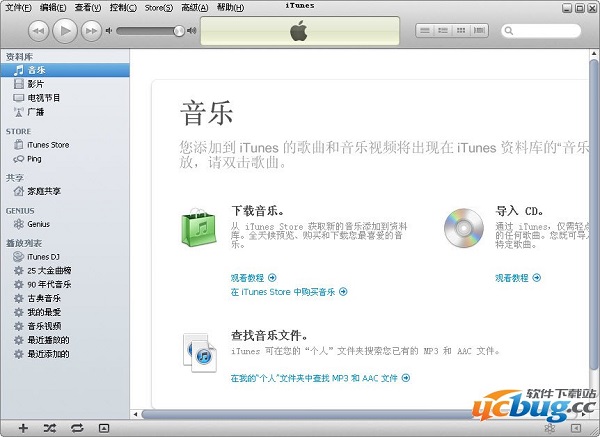This screenshot has width=600, height=437.
Task: Open the 编辑(E) menu
Action: click(x=53, y=7)
